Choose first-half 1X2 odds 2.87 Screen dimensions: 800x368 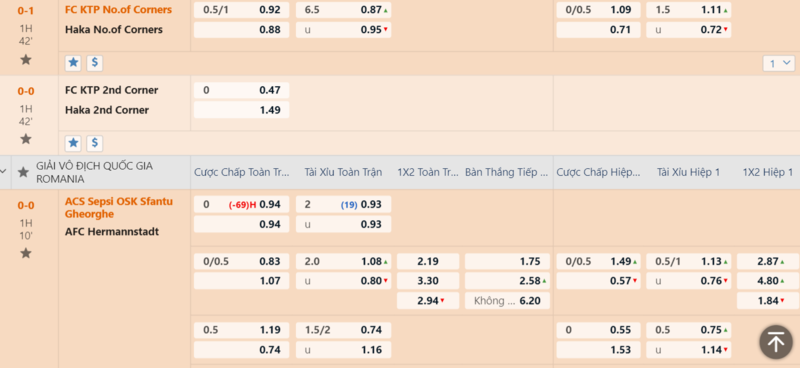point(768,261)
